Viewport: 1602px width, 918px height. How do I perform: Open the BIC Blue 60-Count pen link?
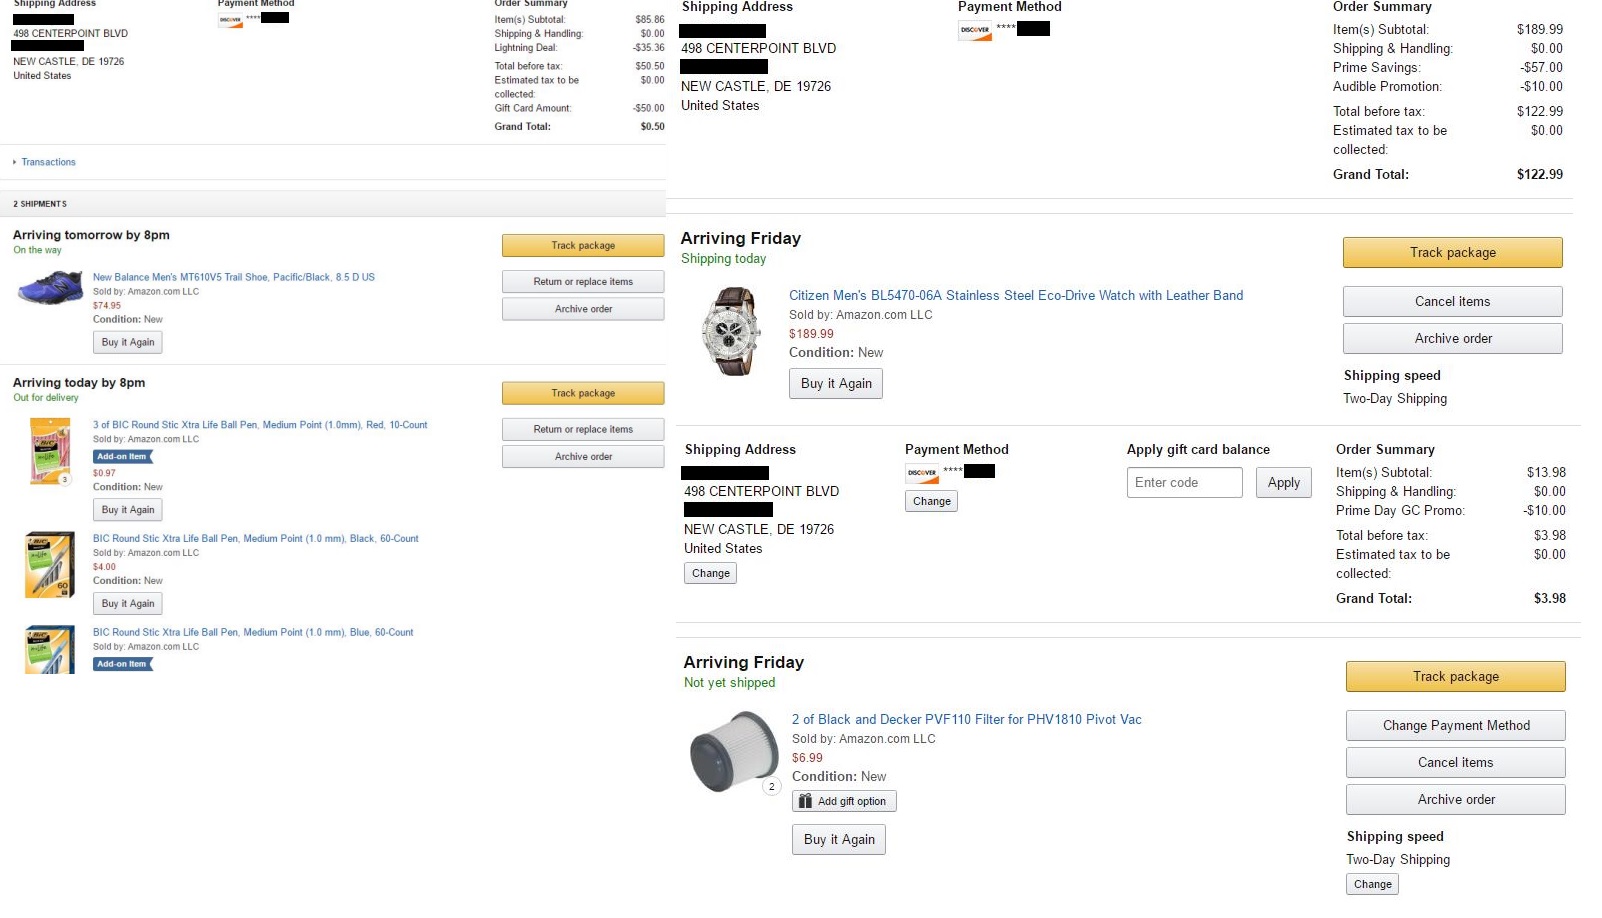(x=253, y=632)
